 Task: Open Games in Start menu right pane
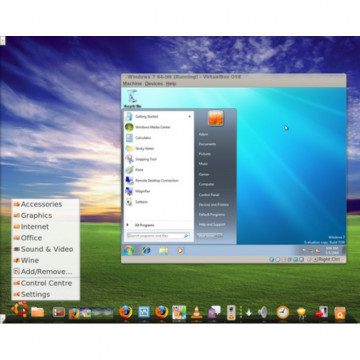pos(204,174)
